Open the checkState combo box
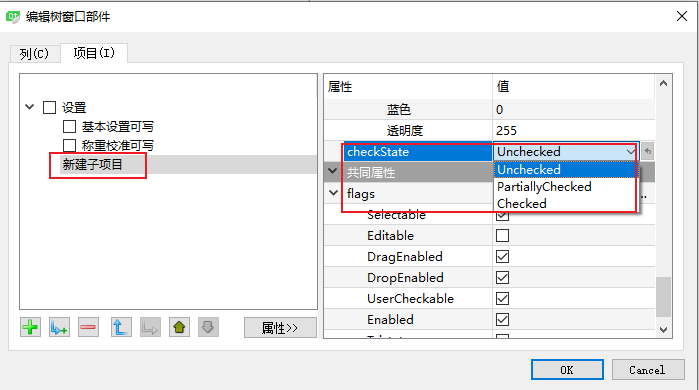 click(566, 152)
